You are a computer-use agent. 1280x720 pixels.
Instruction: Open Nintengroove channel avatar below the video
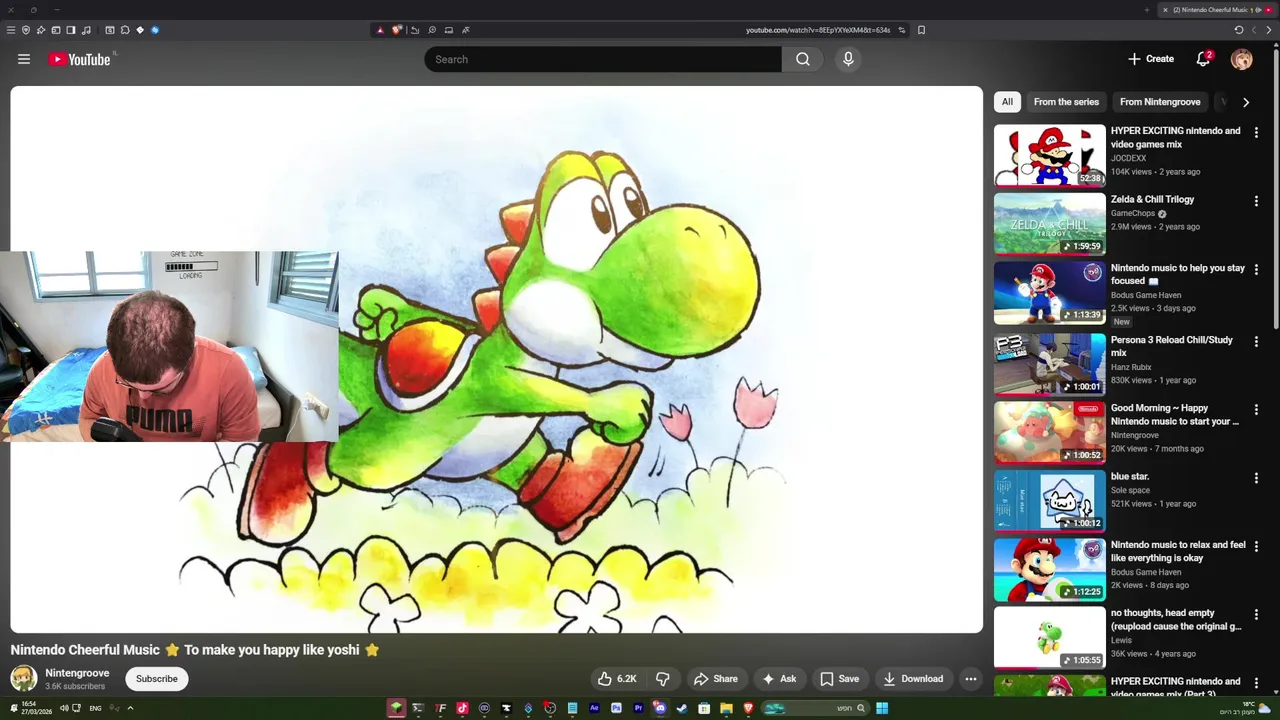click(x=24, y=678)
